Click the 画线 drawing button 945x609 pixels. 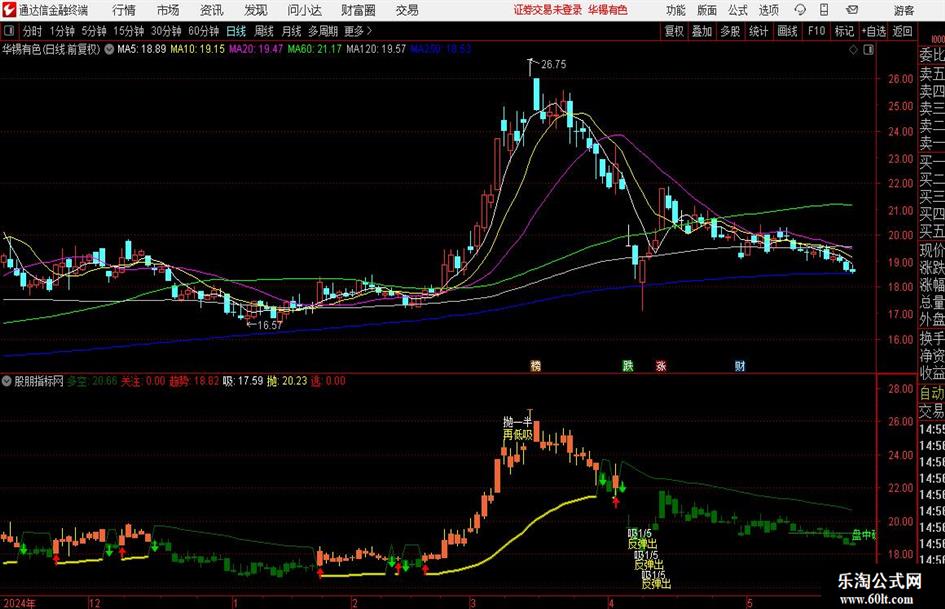787,31
